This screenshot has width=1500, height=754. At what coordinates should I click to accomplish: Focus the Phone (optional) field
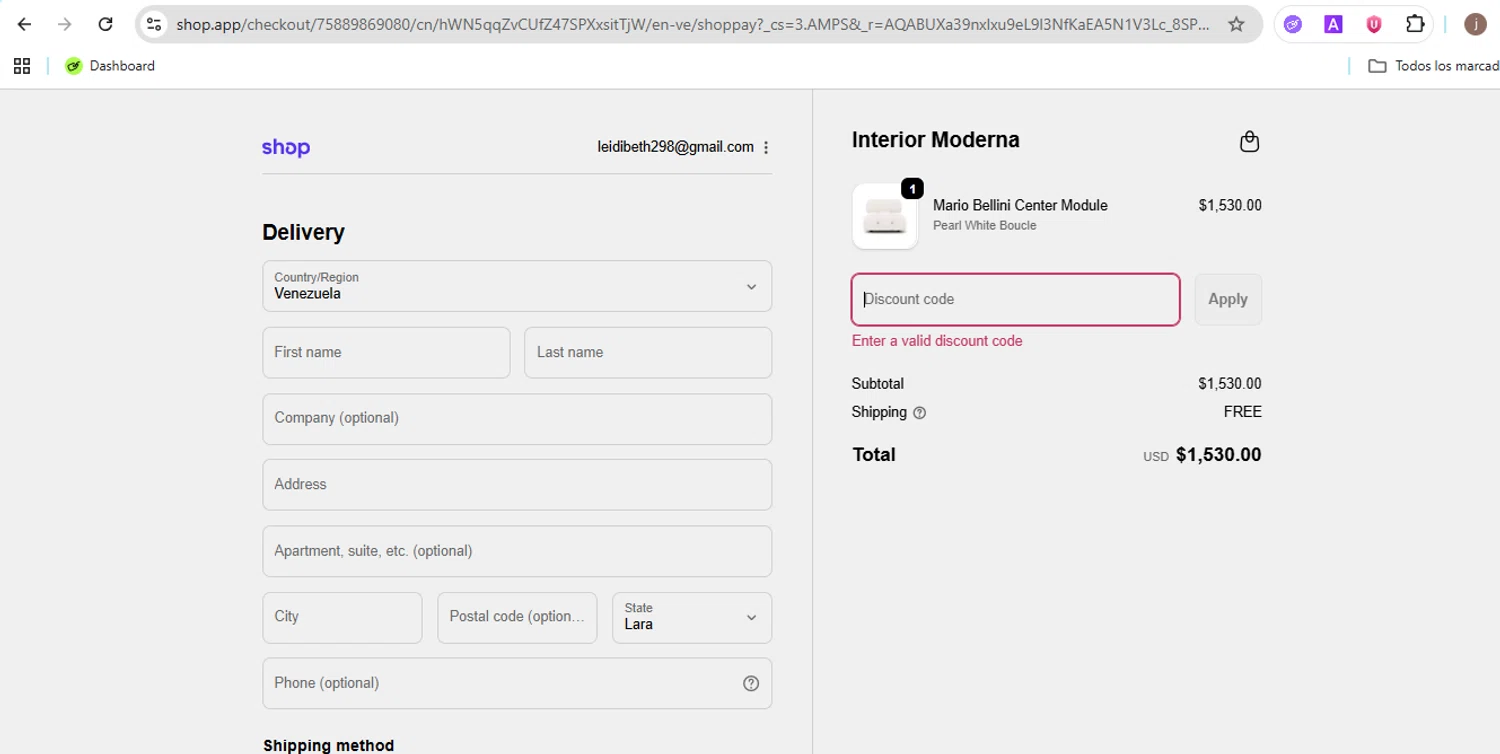pyautogui.click(x=517, y=683)
